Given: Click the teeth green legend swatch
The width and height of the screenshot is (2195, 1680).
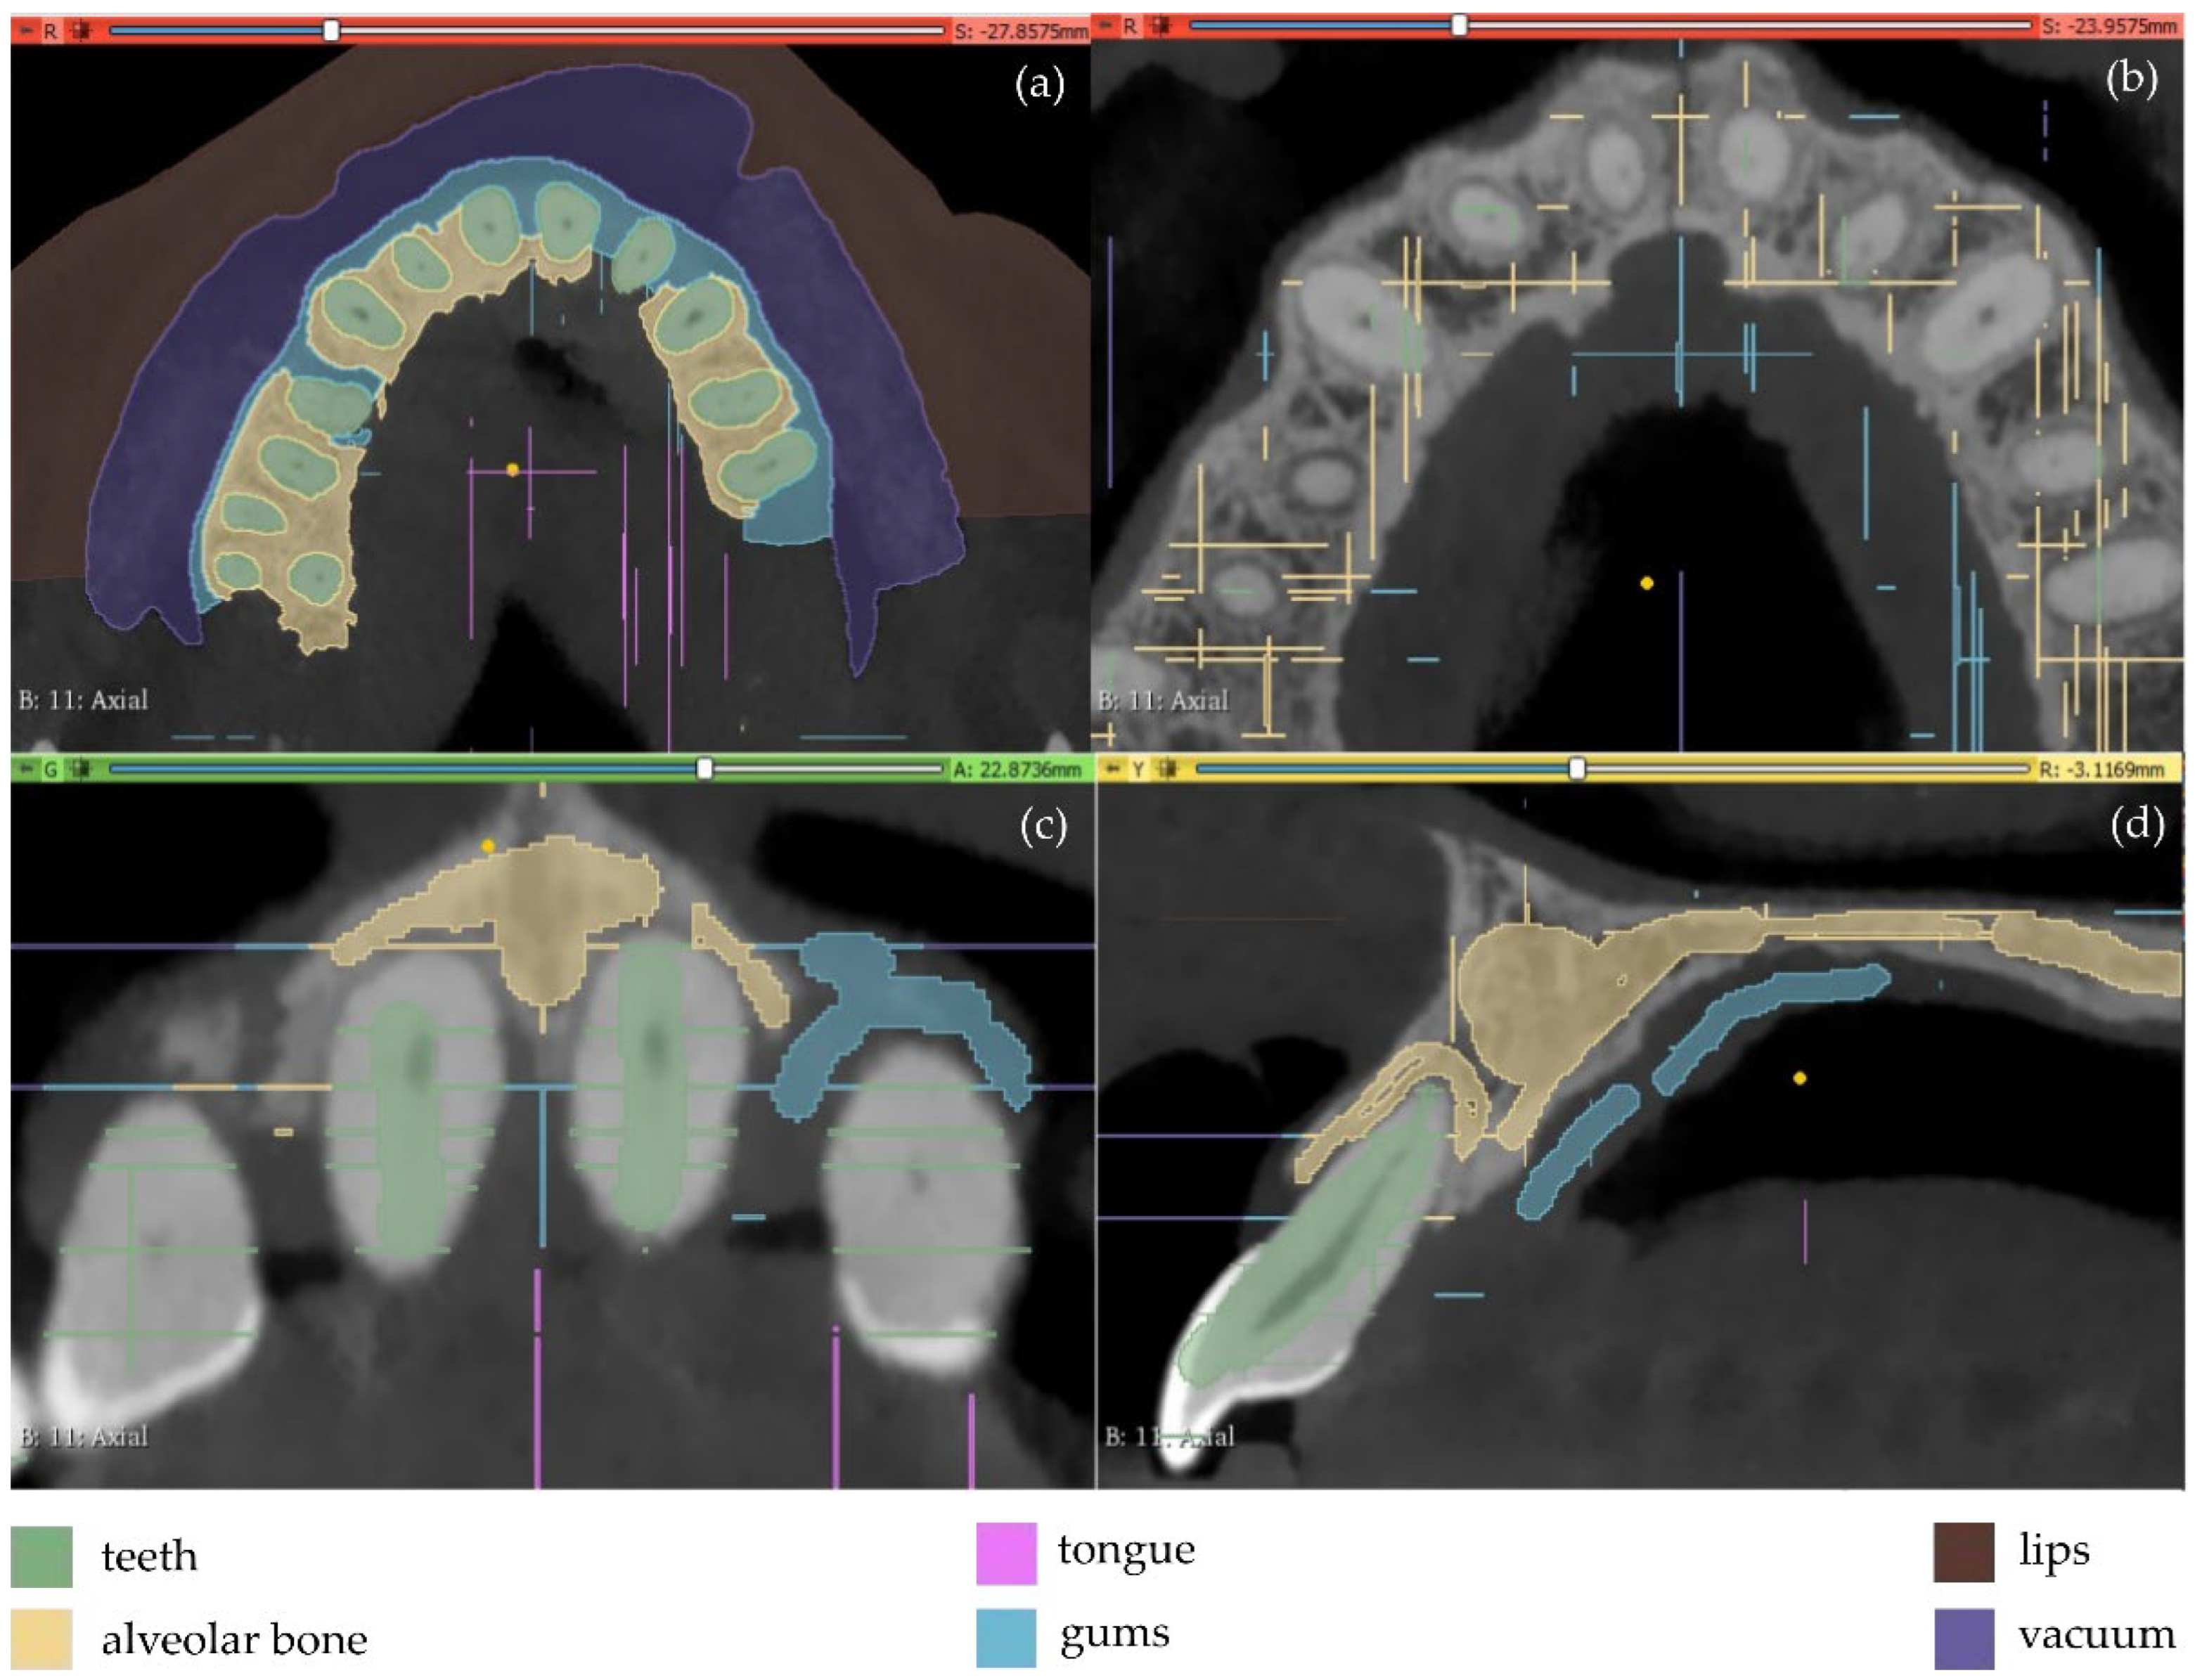Looking at the screenshot, I should tap(41, 1556).
